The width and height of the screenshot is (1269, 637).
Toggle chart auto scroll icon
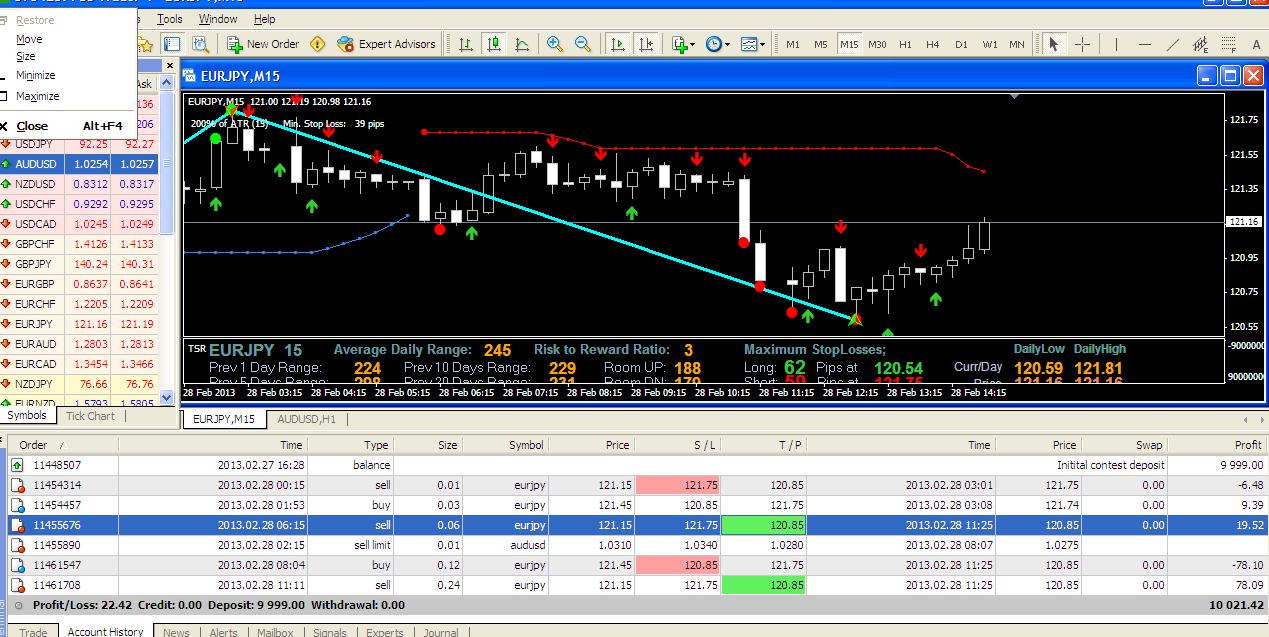tap(619, 44)
